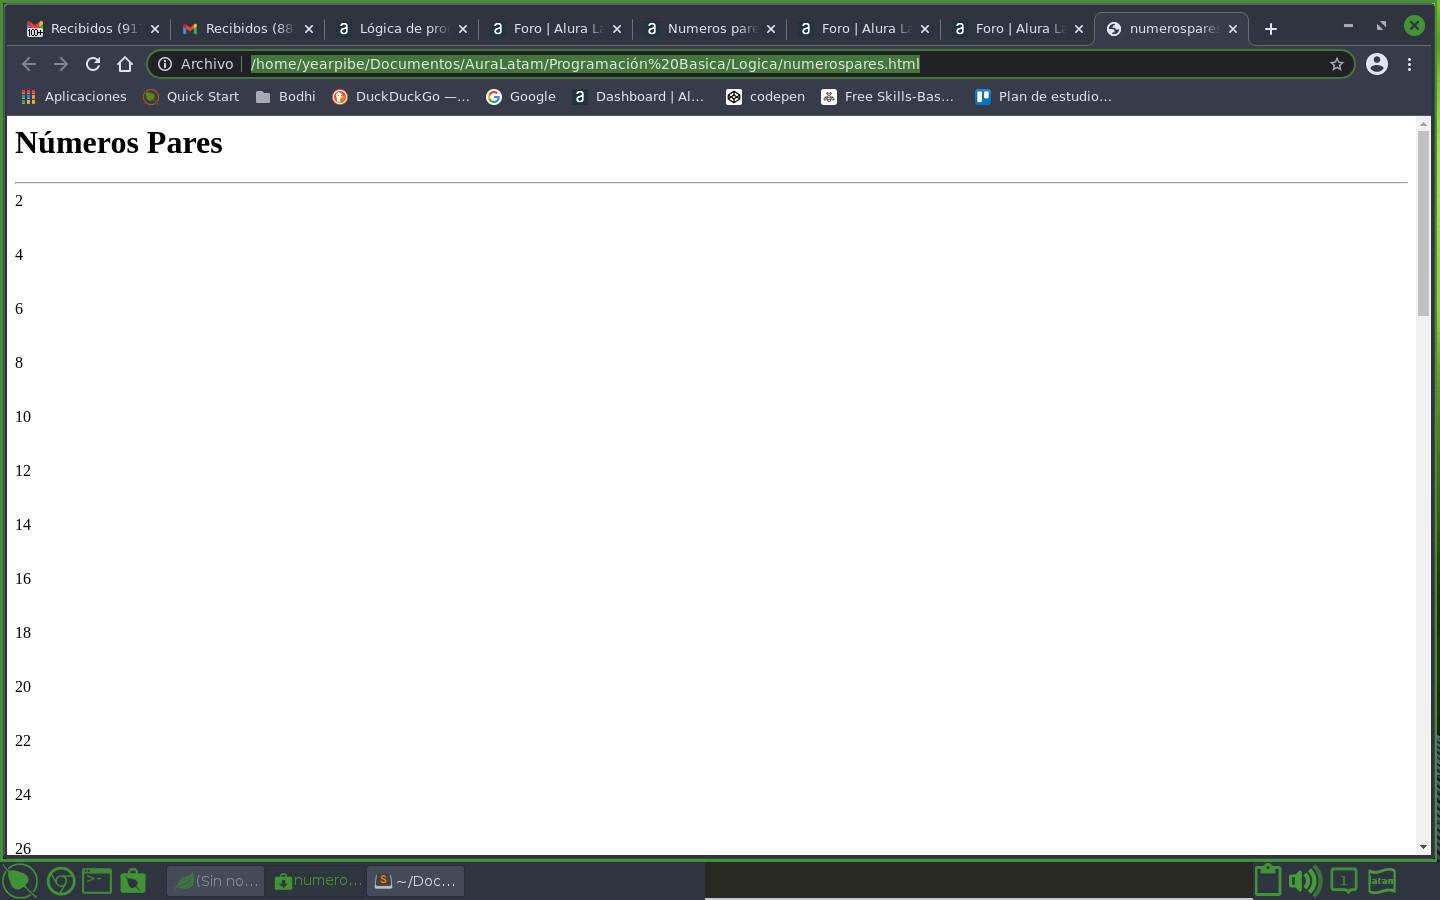This screenshot has height=900, width=1440.
Task: Close the Numeros pares tab
Action: [x=771, y=29]
